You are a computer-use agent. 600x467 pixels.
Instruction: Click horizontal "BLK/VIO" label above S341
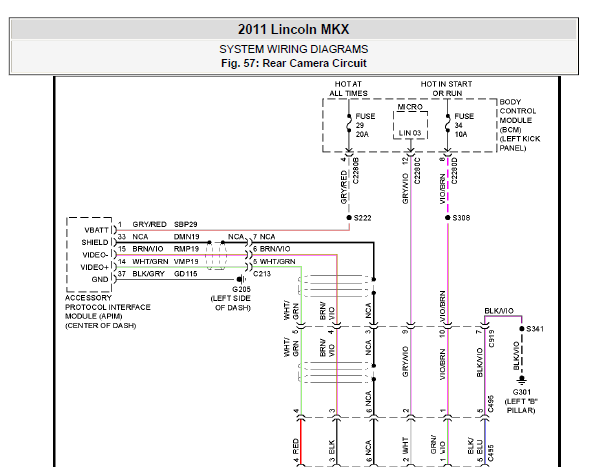pos(499,311)
